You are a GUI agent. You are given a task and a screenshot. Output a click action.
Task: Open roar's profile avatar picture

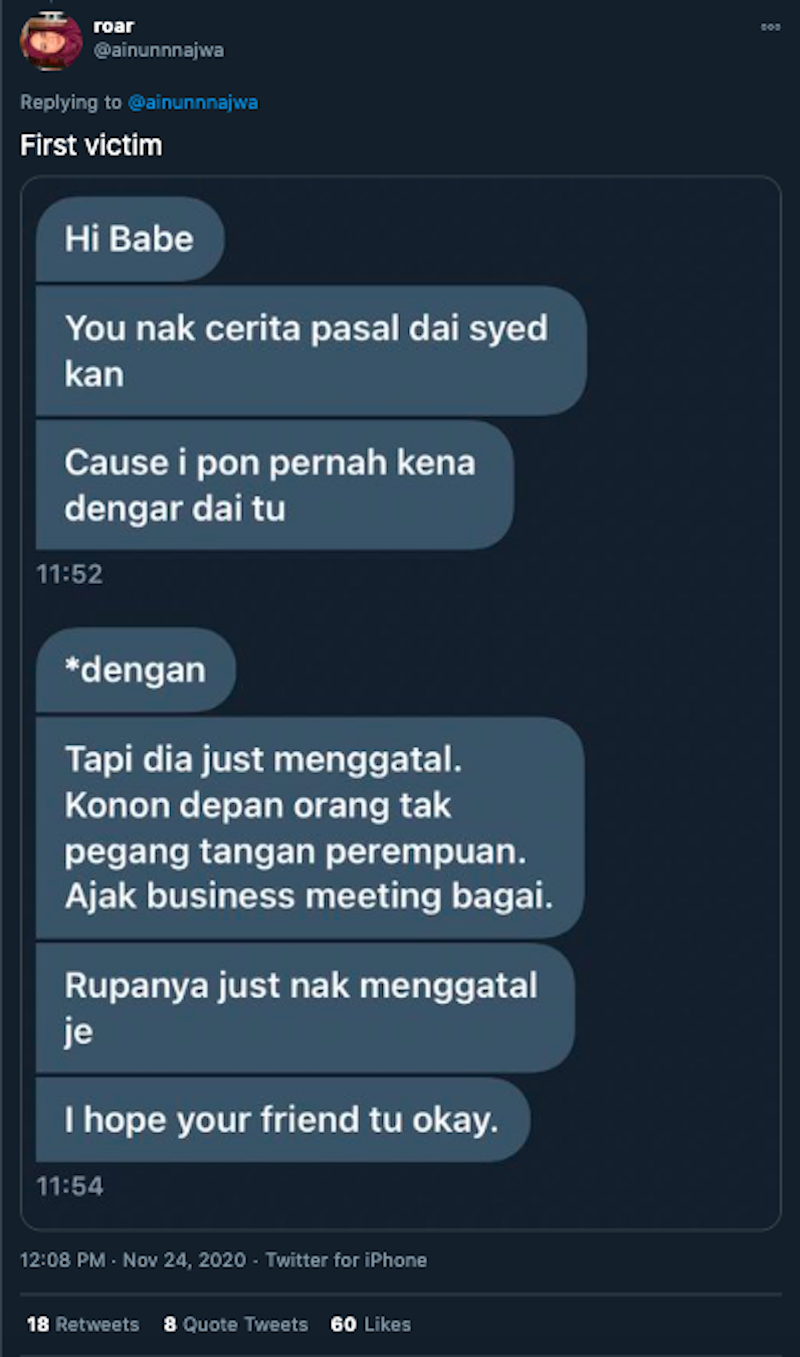(x=50, y=39)
